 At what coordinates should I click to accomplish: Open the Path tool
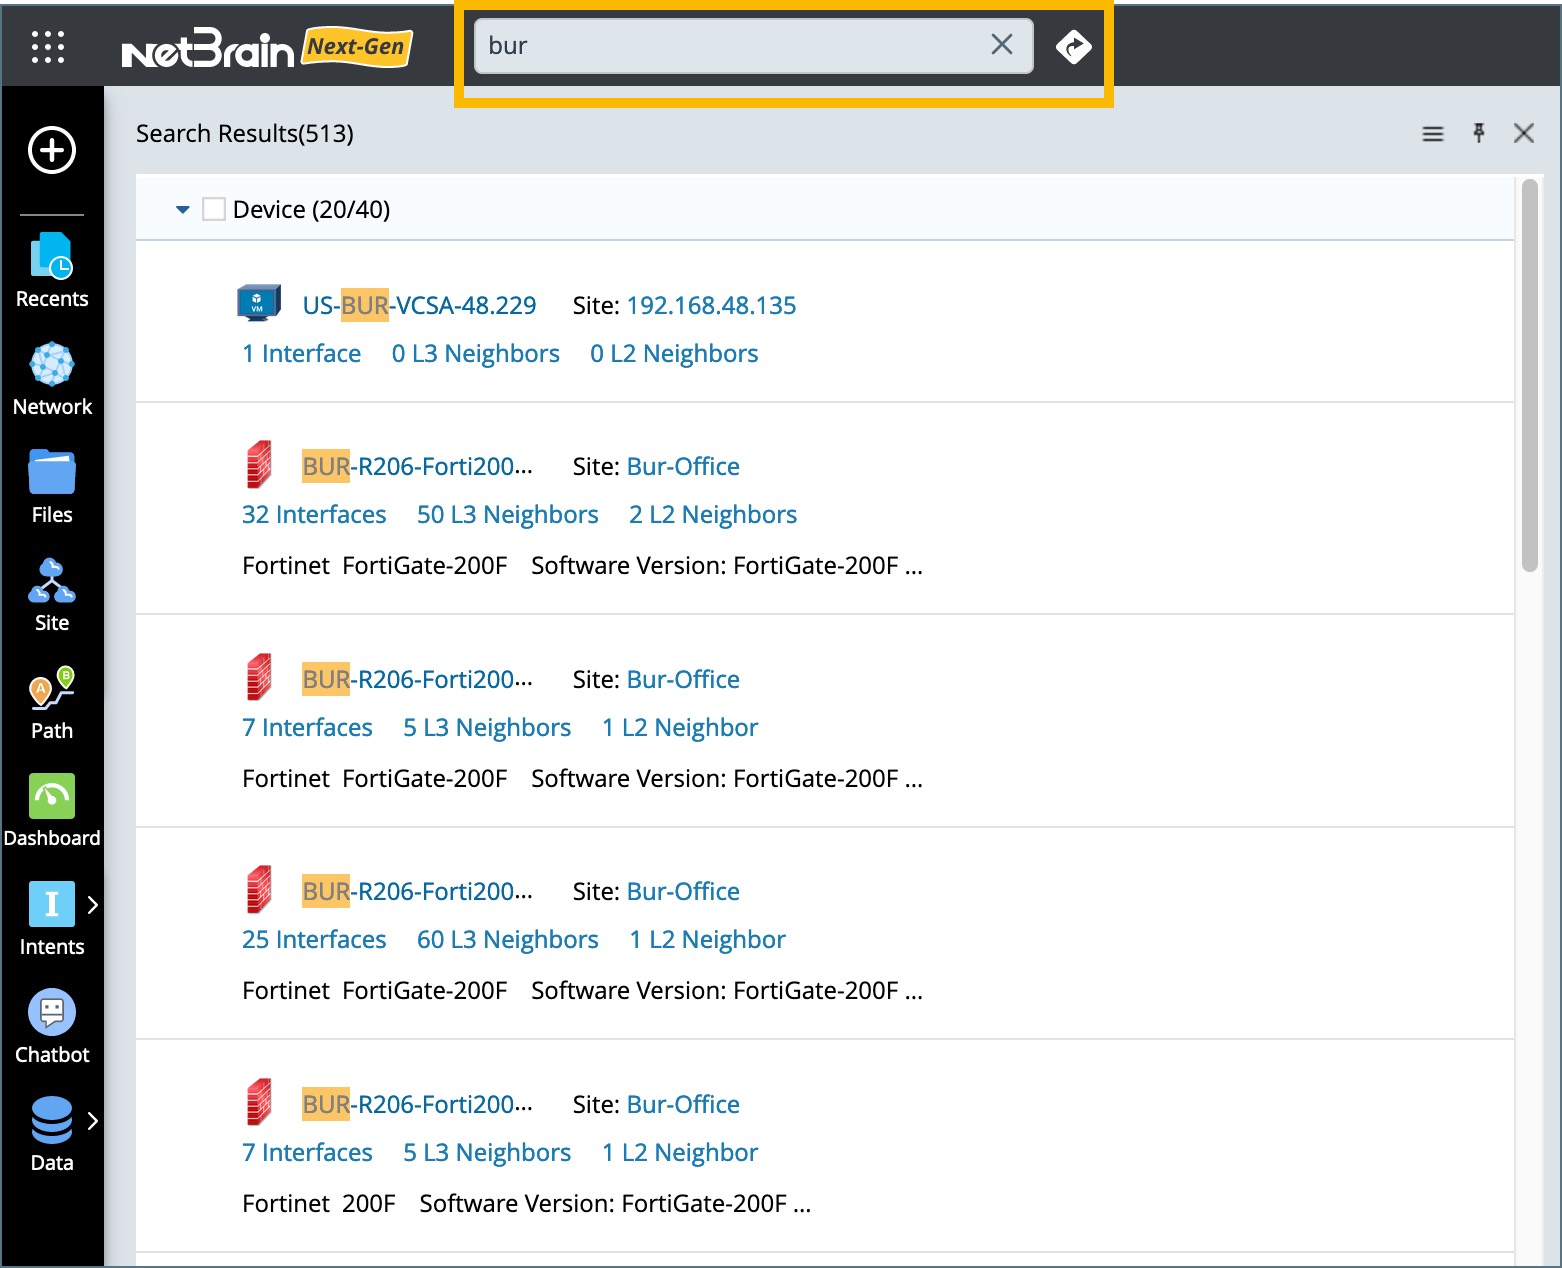tap(51, 696)
